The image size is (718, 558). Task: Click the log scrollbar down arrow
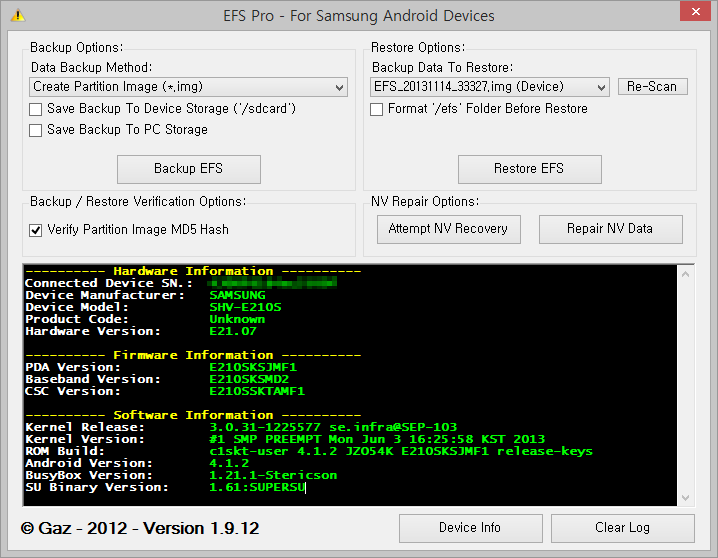(x=685, y=498)
